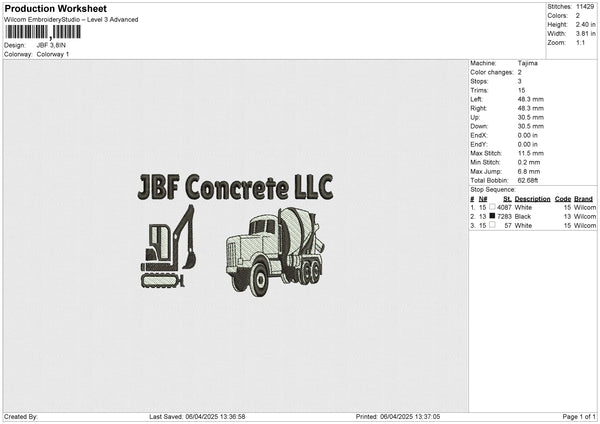Viewport: 600px width, 424px height.
Task: Click the 'Brand' column header
Action: pyautogui.click(x=583, y=199)
